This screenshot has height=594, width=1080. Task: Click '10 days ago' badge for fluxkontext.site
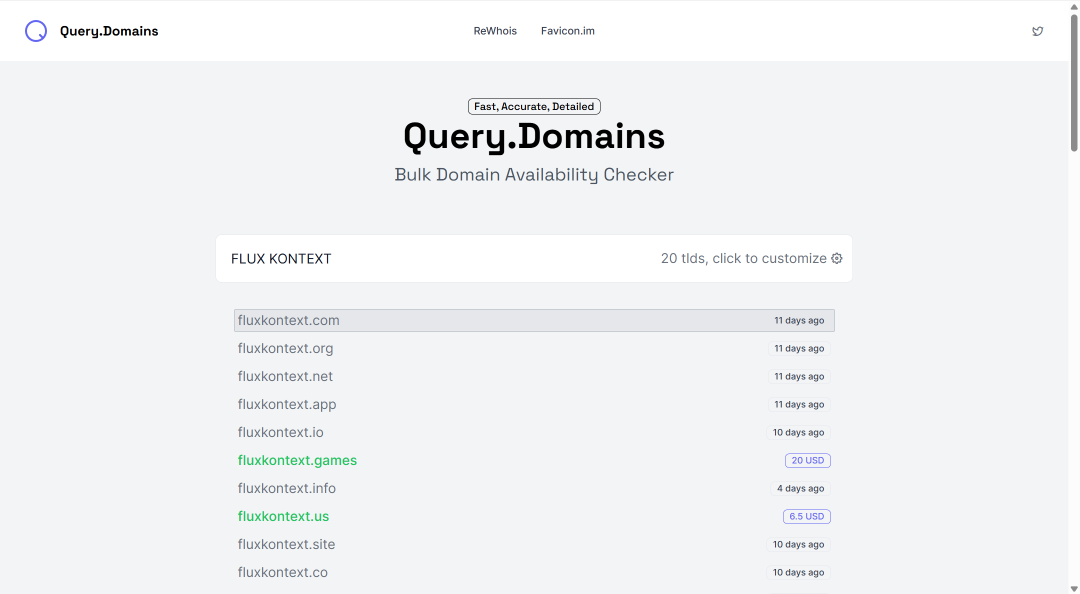(798, 544)
